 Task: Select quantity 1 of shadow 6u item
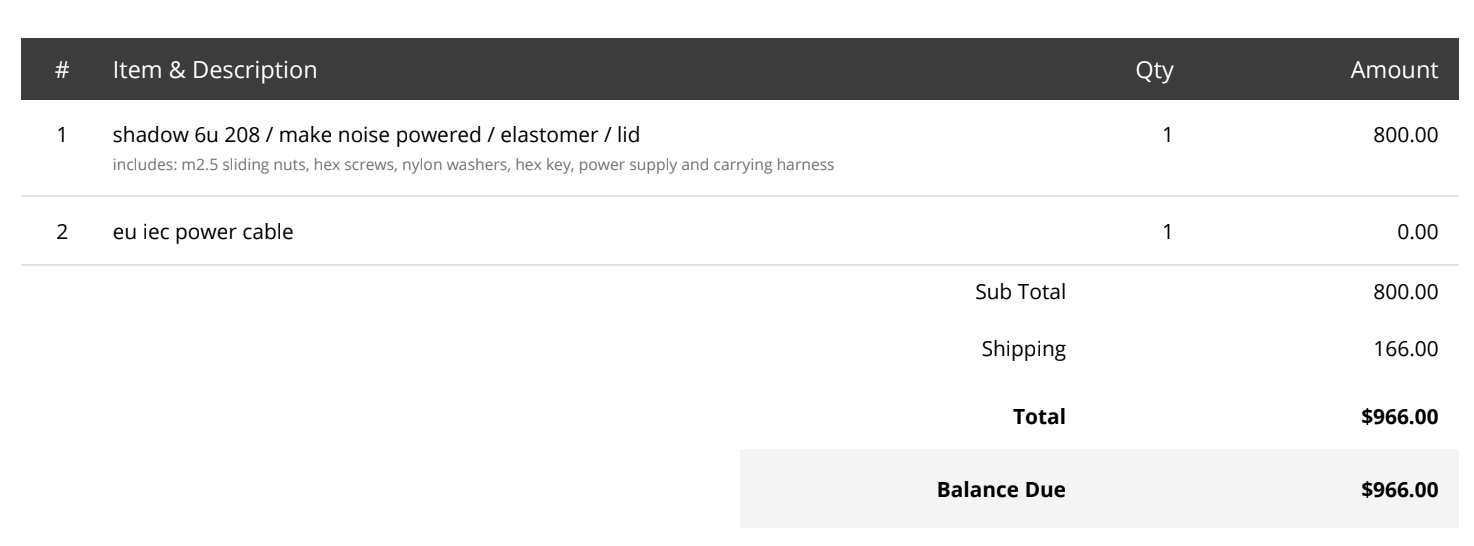[x=1166, y=135]
